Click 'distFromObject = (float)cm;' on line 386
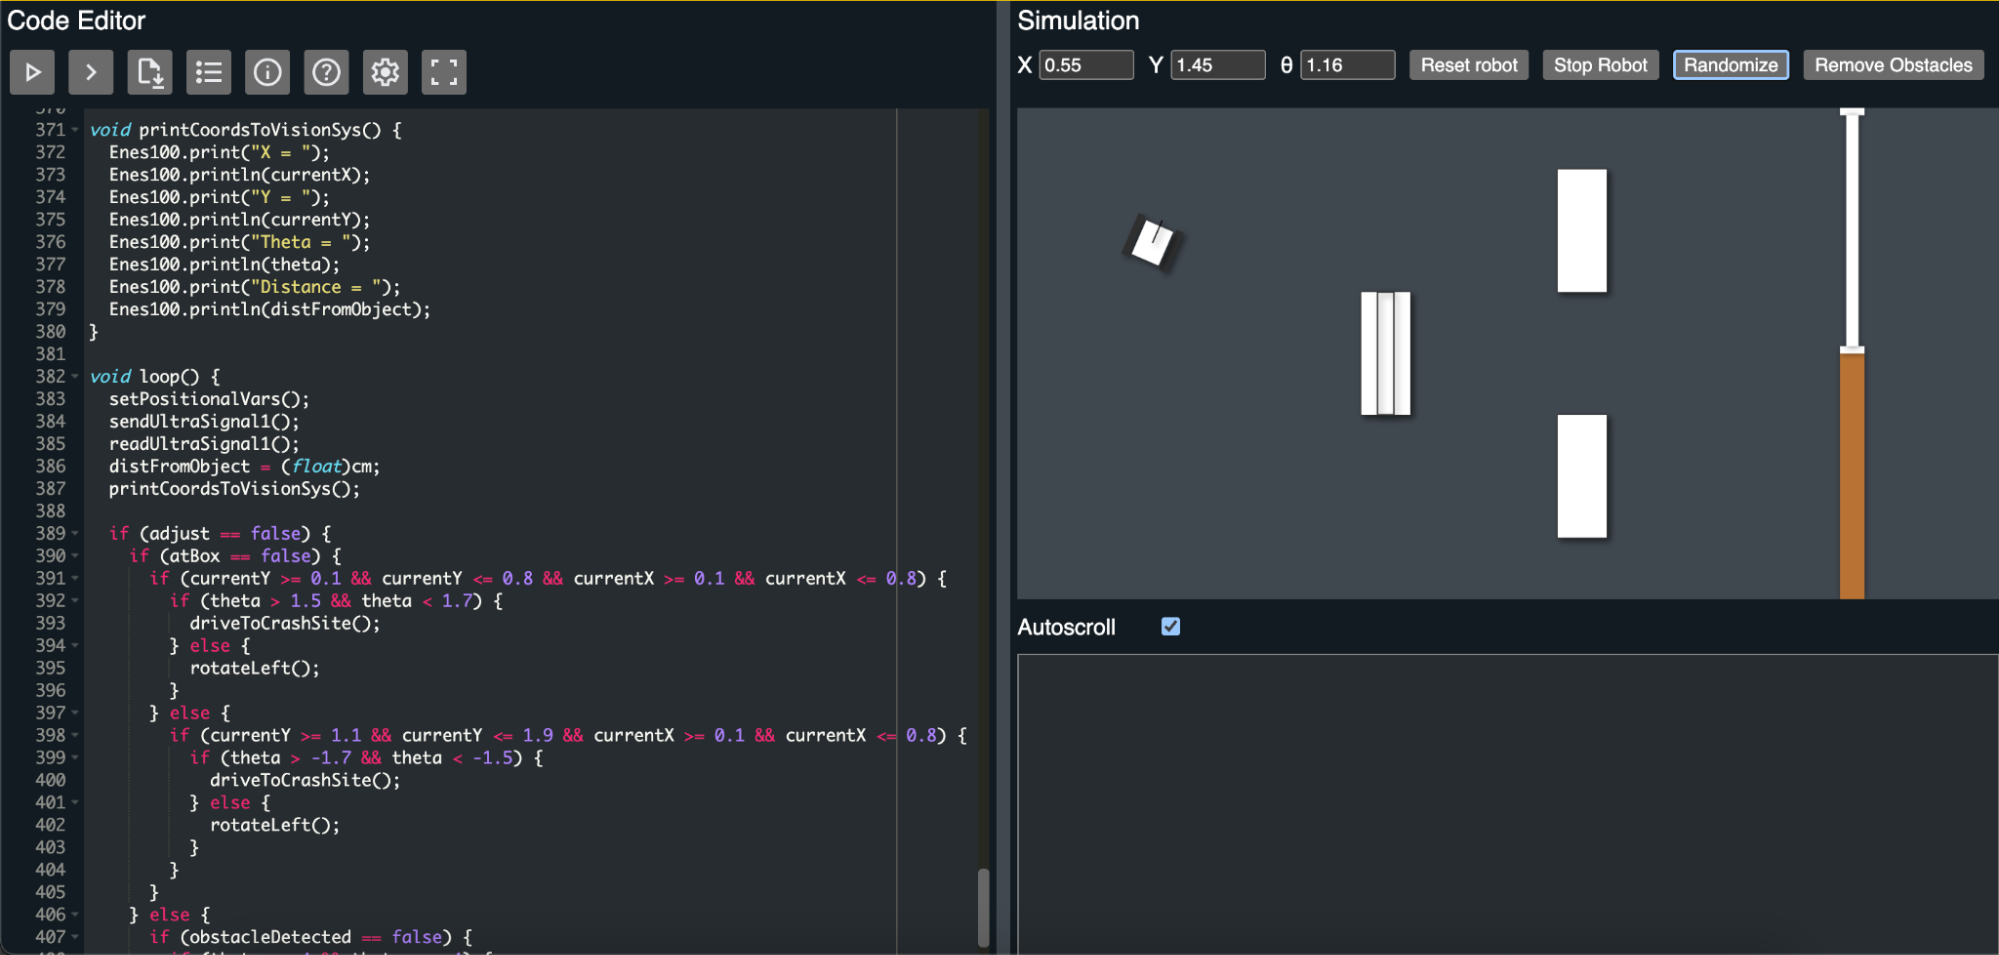The image size is (1999, 955). pos(245,466)
